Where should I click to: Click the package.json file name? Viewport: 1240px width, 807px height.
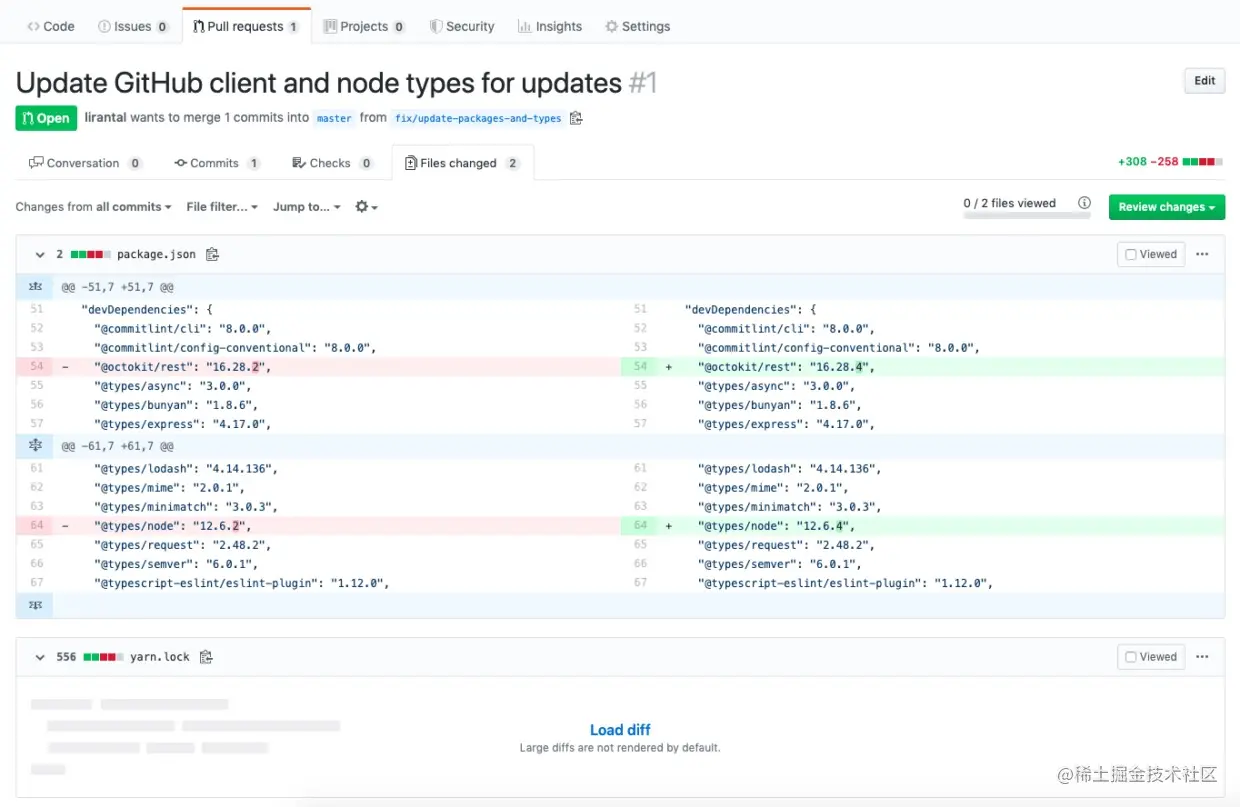tap(156, 255)
